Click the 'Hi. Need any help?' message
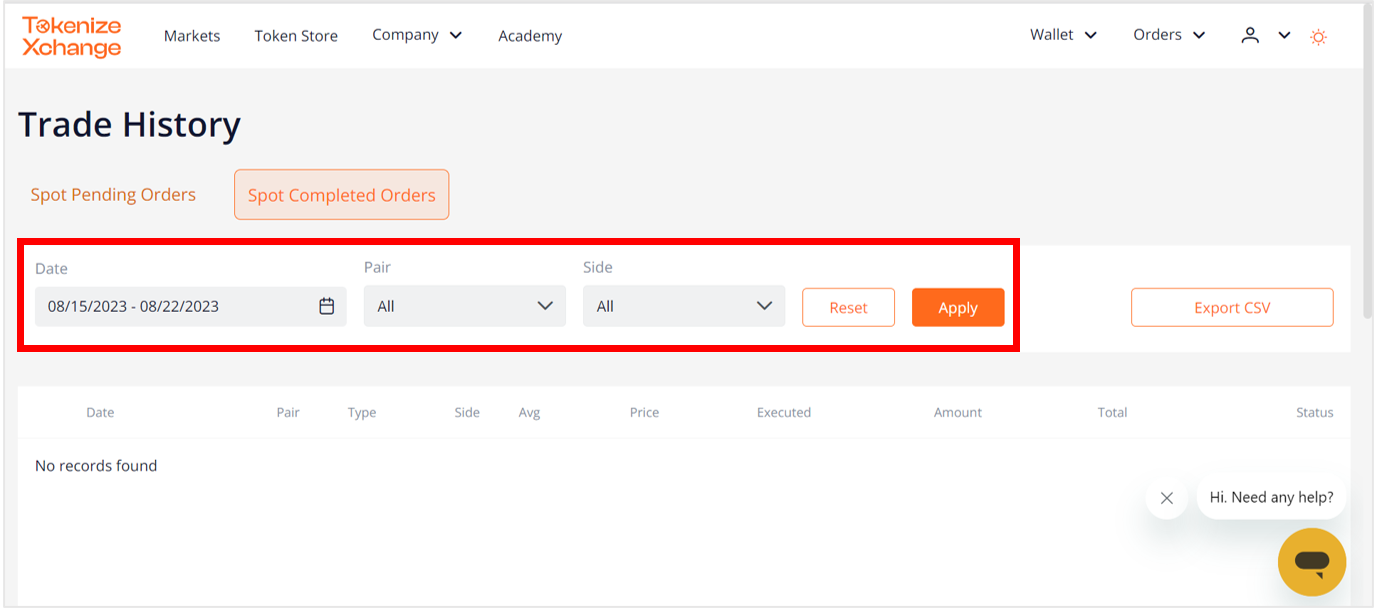This screenshot has height=611, width=1377. tap(1271, 497)
